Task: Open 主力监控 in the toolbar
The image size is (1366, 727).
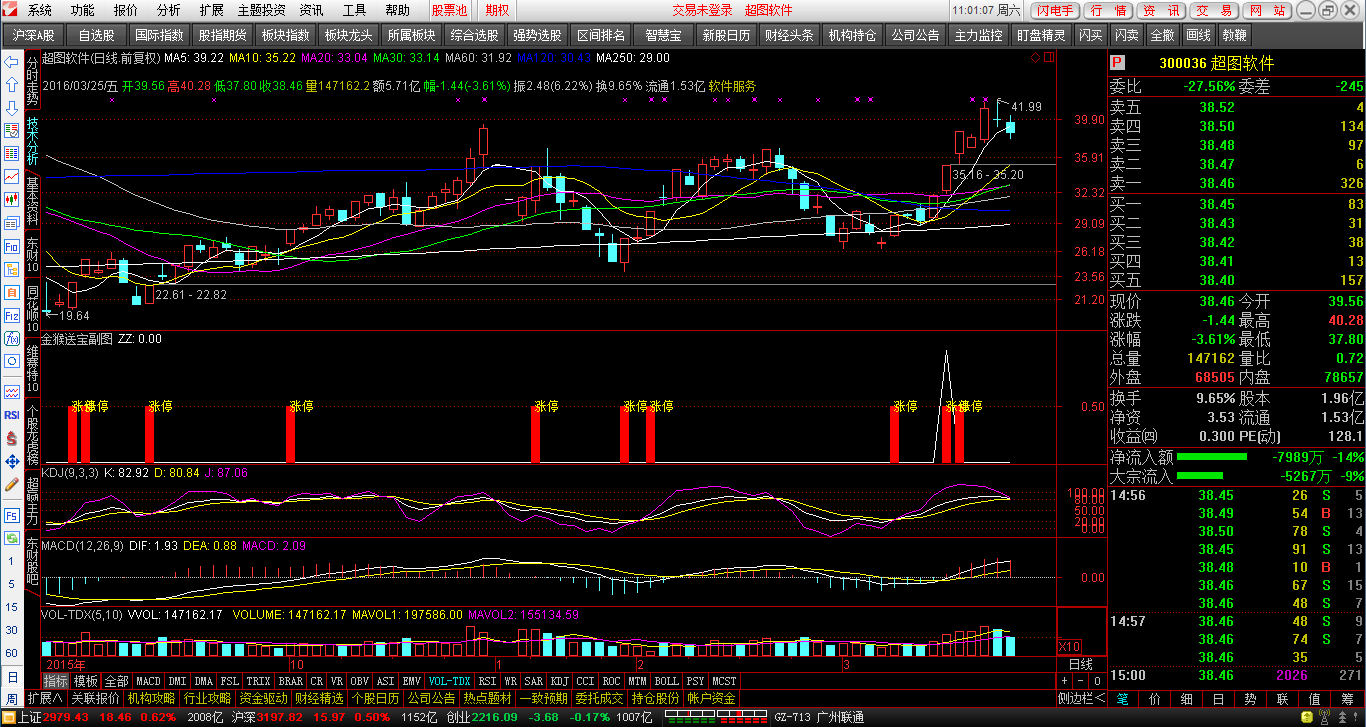Action: point(979,35)
